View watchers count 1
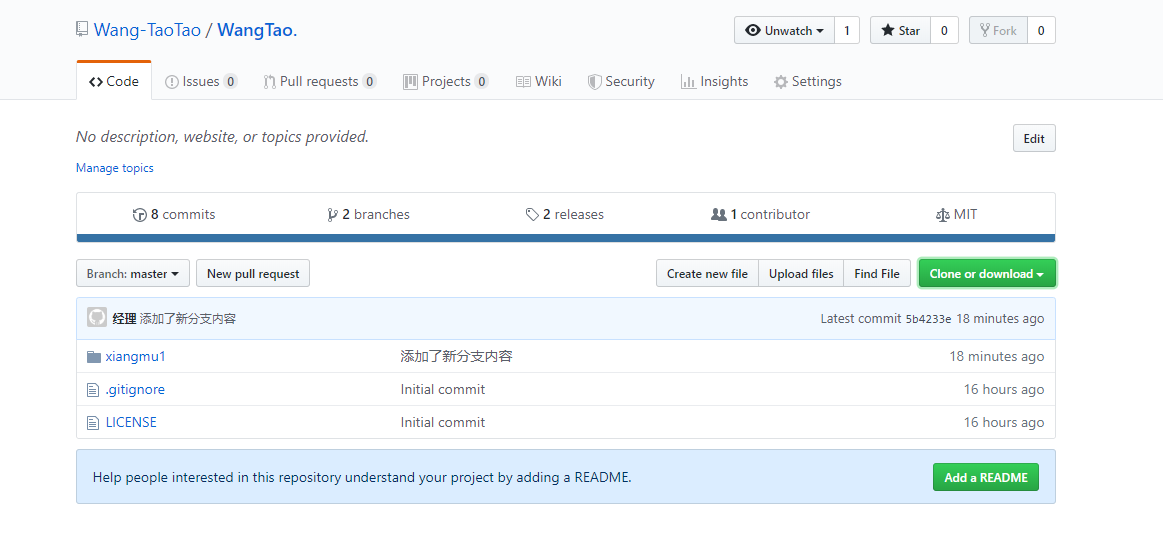This screenshot has width=1163, height=550. (x=847, y=30)
